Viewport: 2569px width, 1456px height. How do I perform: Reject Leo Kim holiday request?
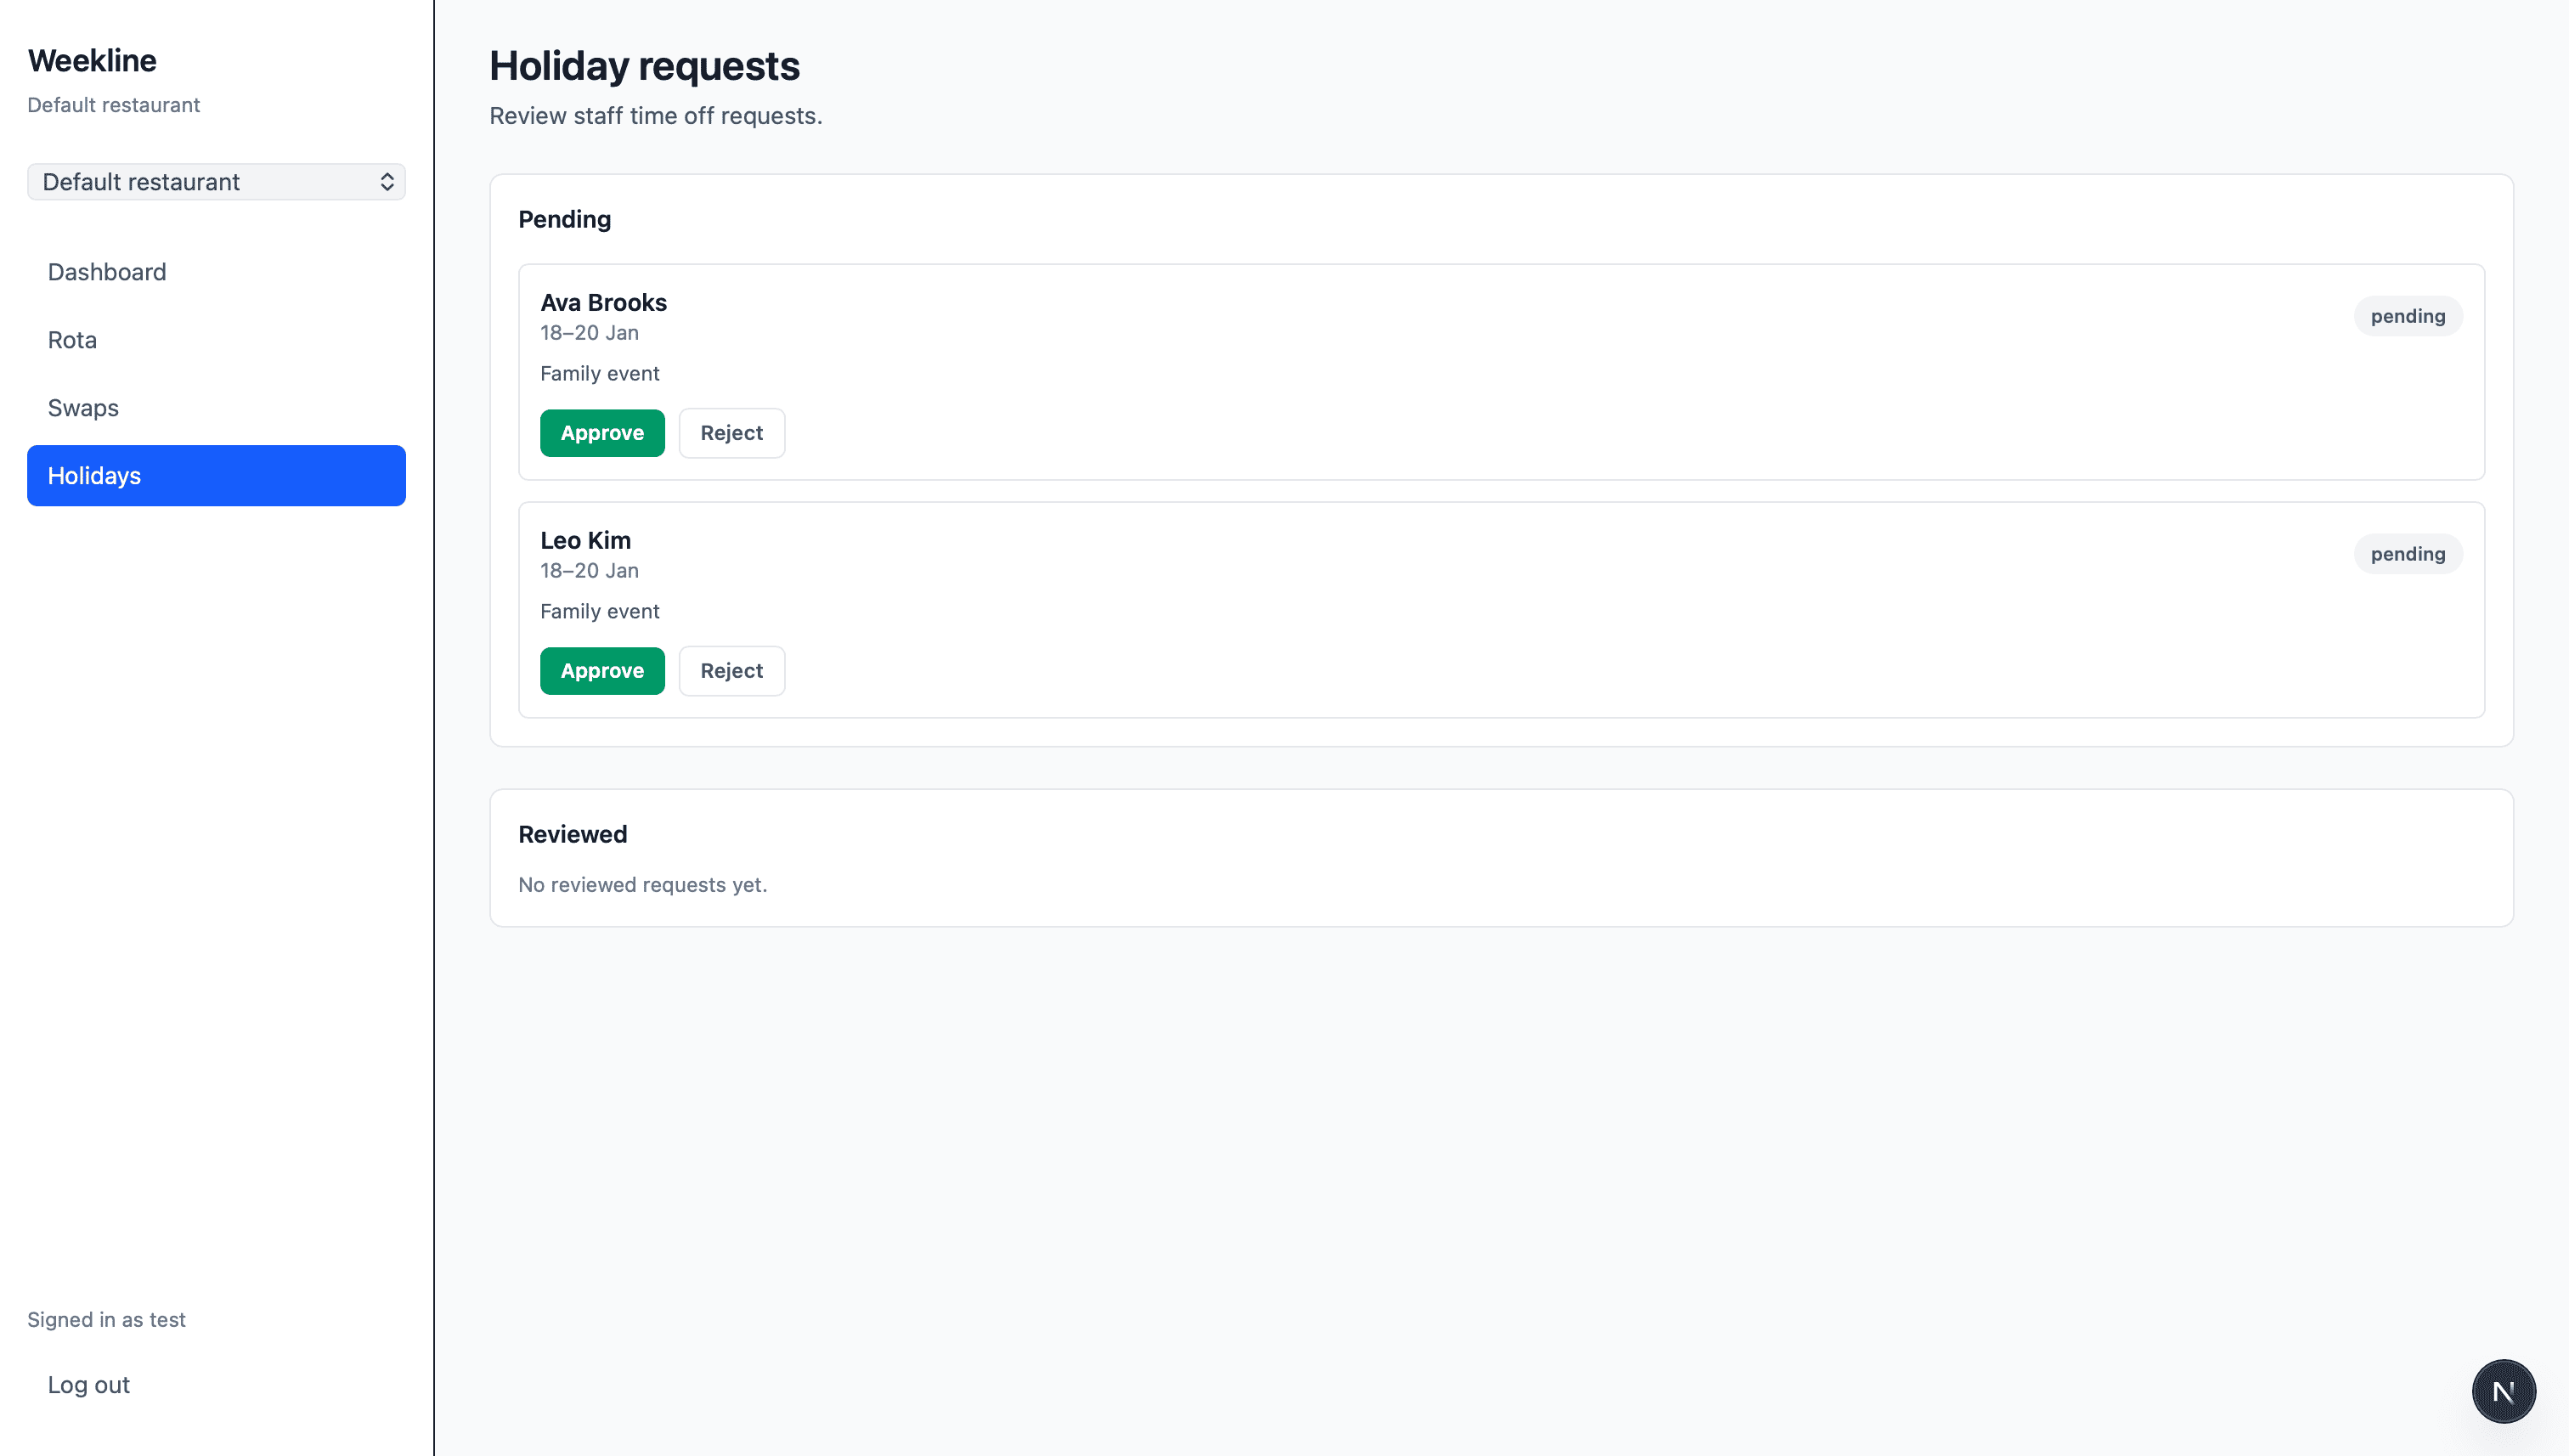(731, 670)
